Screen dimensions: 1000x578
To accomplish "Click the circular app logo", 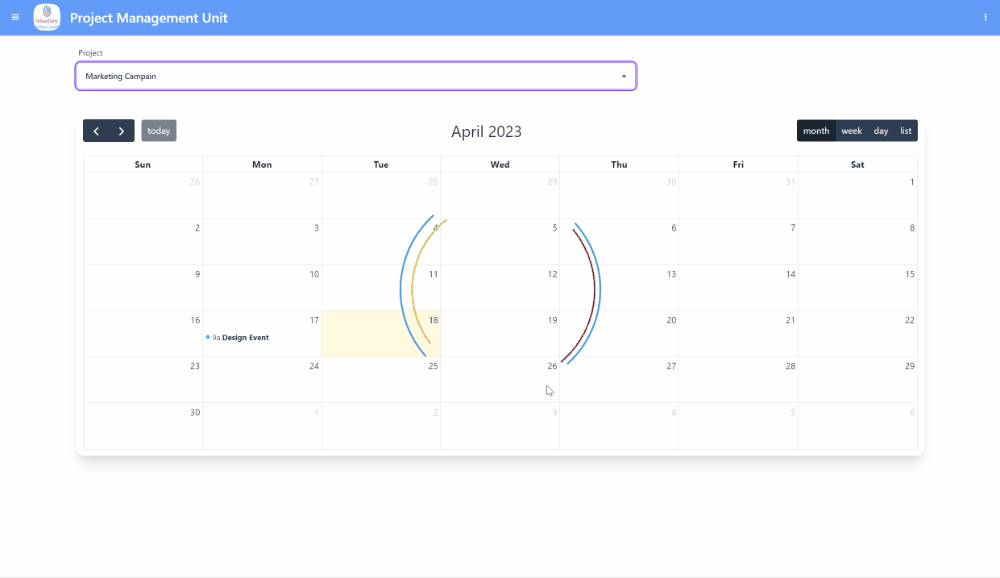I will [x=47, y=17].
